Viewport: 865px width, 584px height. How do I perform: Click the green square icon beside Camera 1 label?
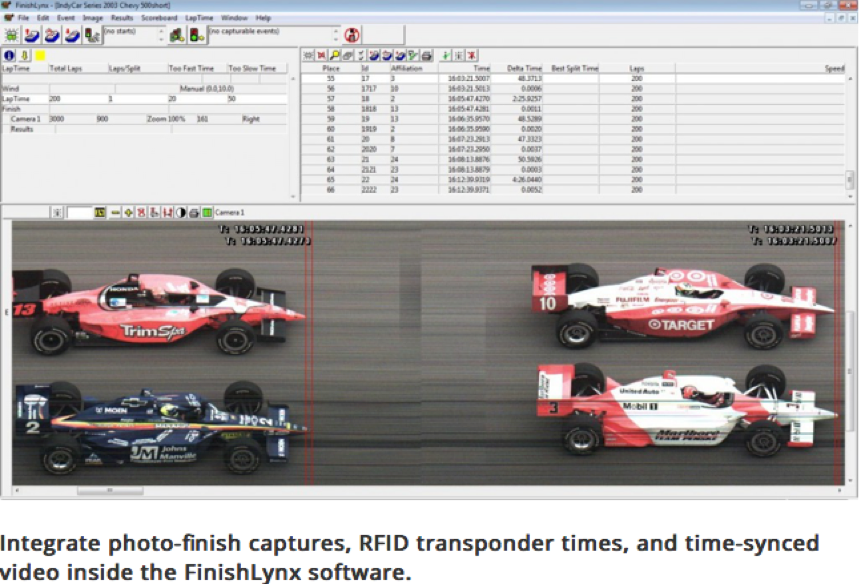coord(207,212)
